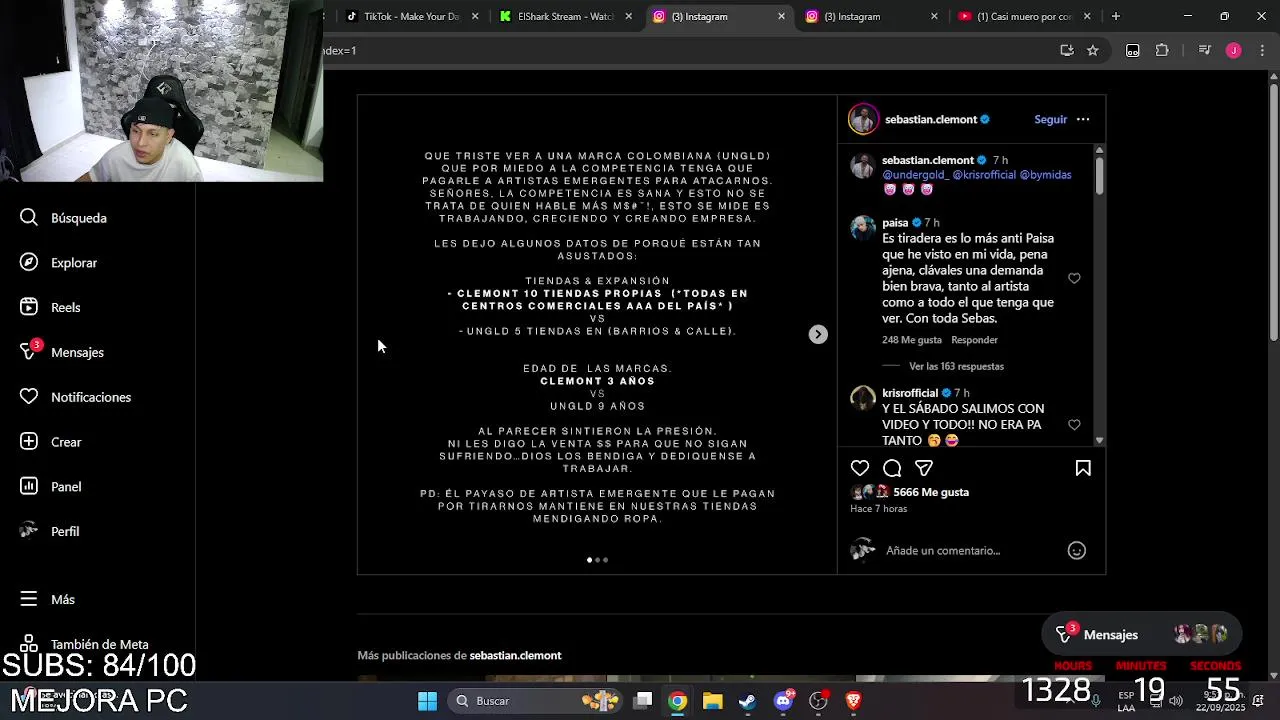Save the post with bookmark icon
The width and height of the screenshot is (1280, 720).
click(x=1083, y=468)
